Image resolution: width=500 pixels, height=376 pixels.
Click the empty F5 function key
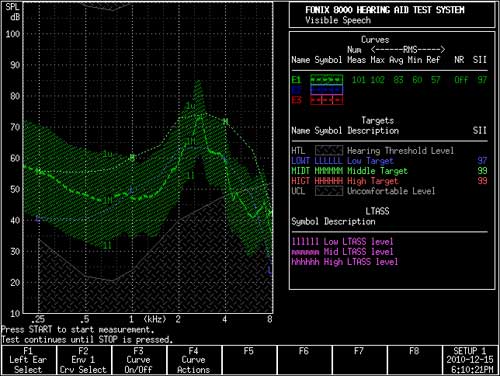coord(249,360)
